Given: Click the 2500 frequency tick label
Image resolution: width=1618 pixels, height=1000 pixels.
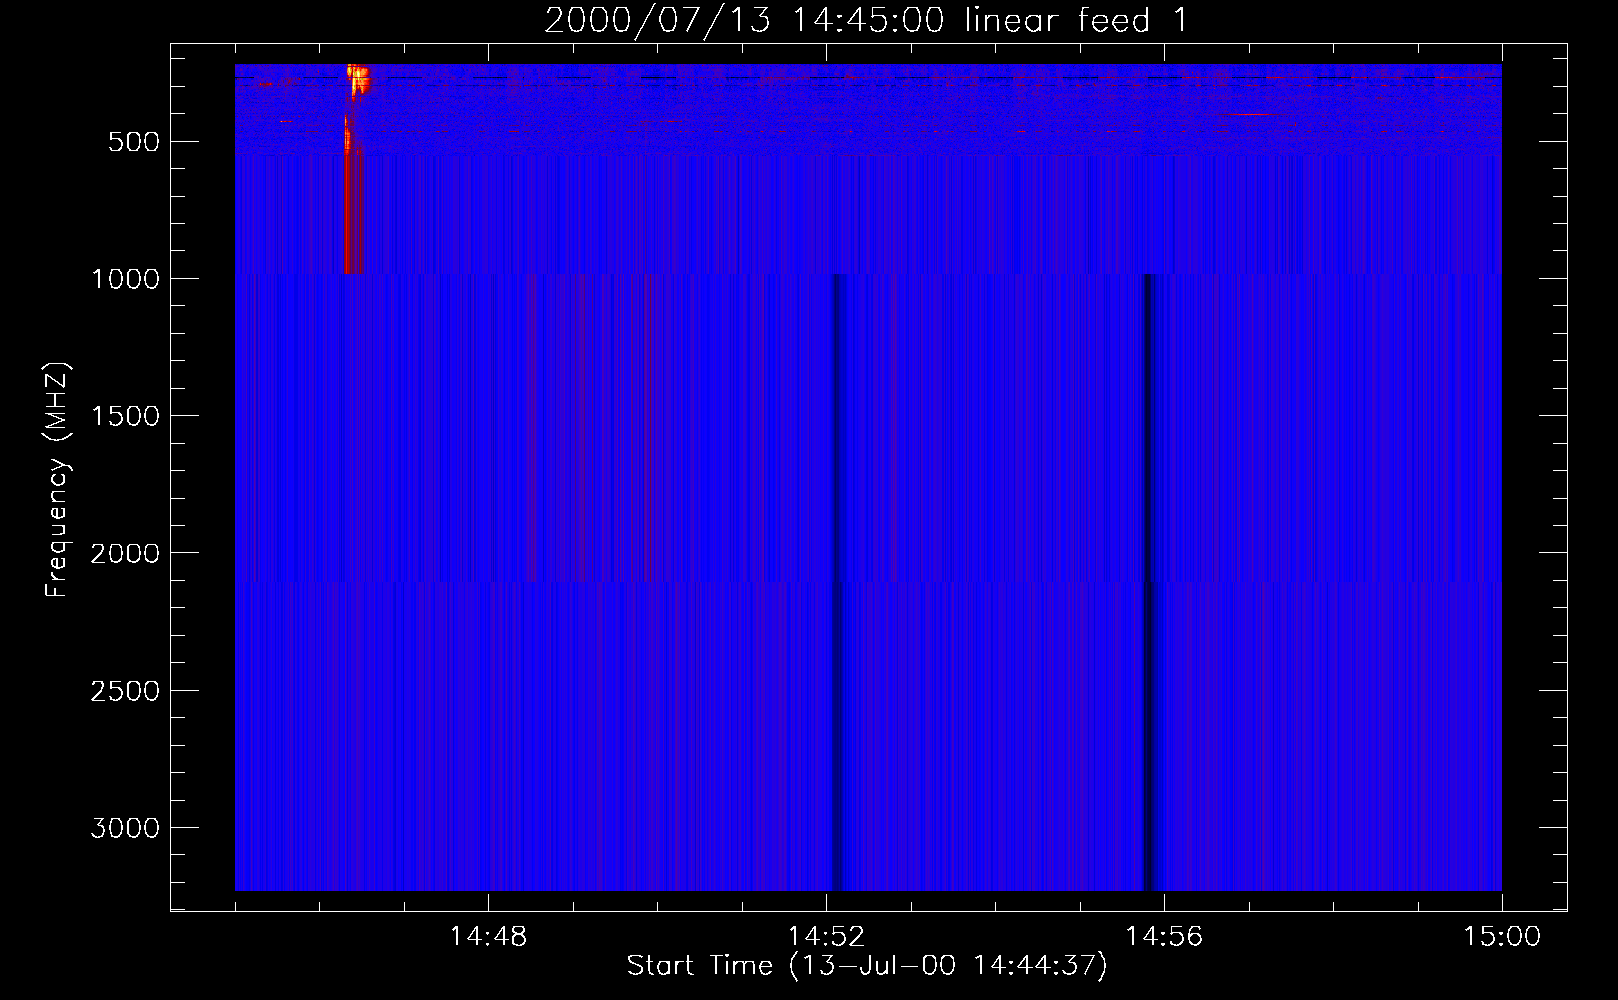Looking at the screenshot, I should click(125, 691).
